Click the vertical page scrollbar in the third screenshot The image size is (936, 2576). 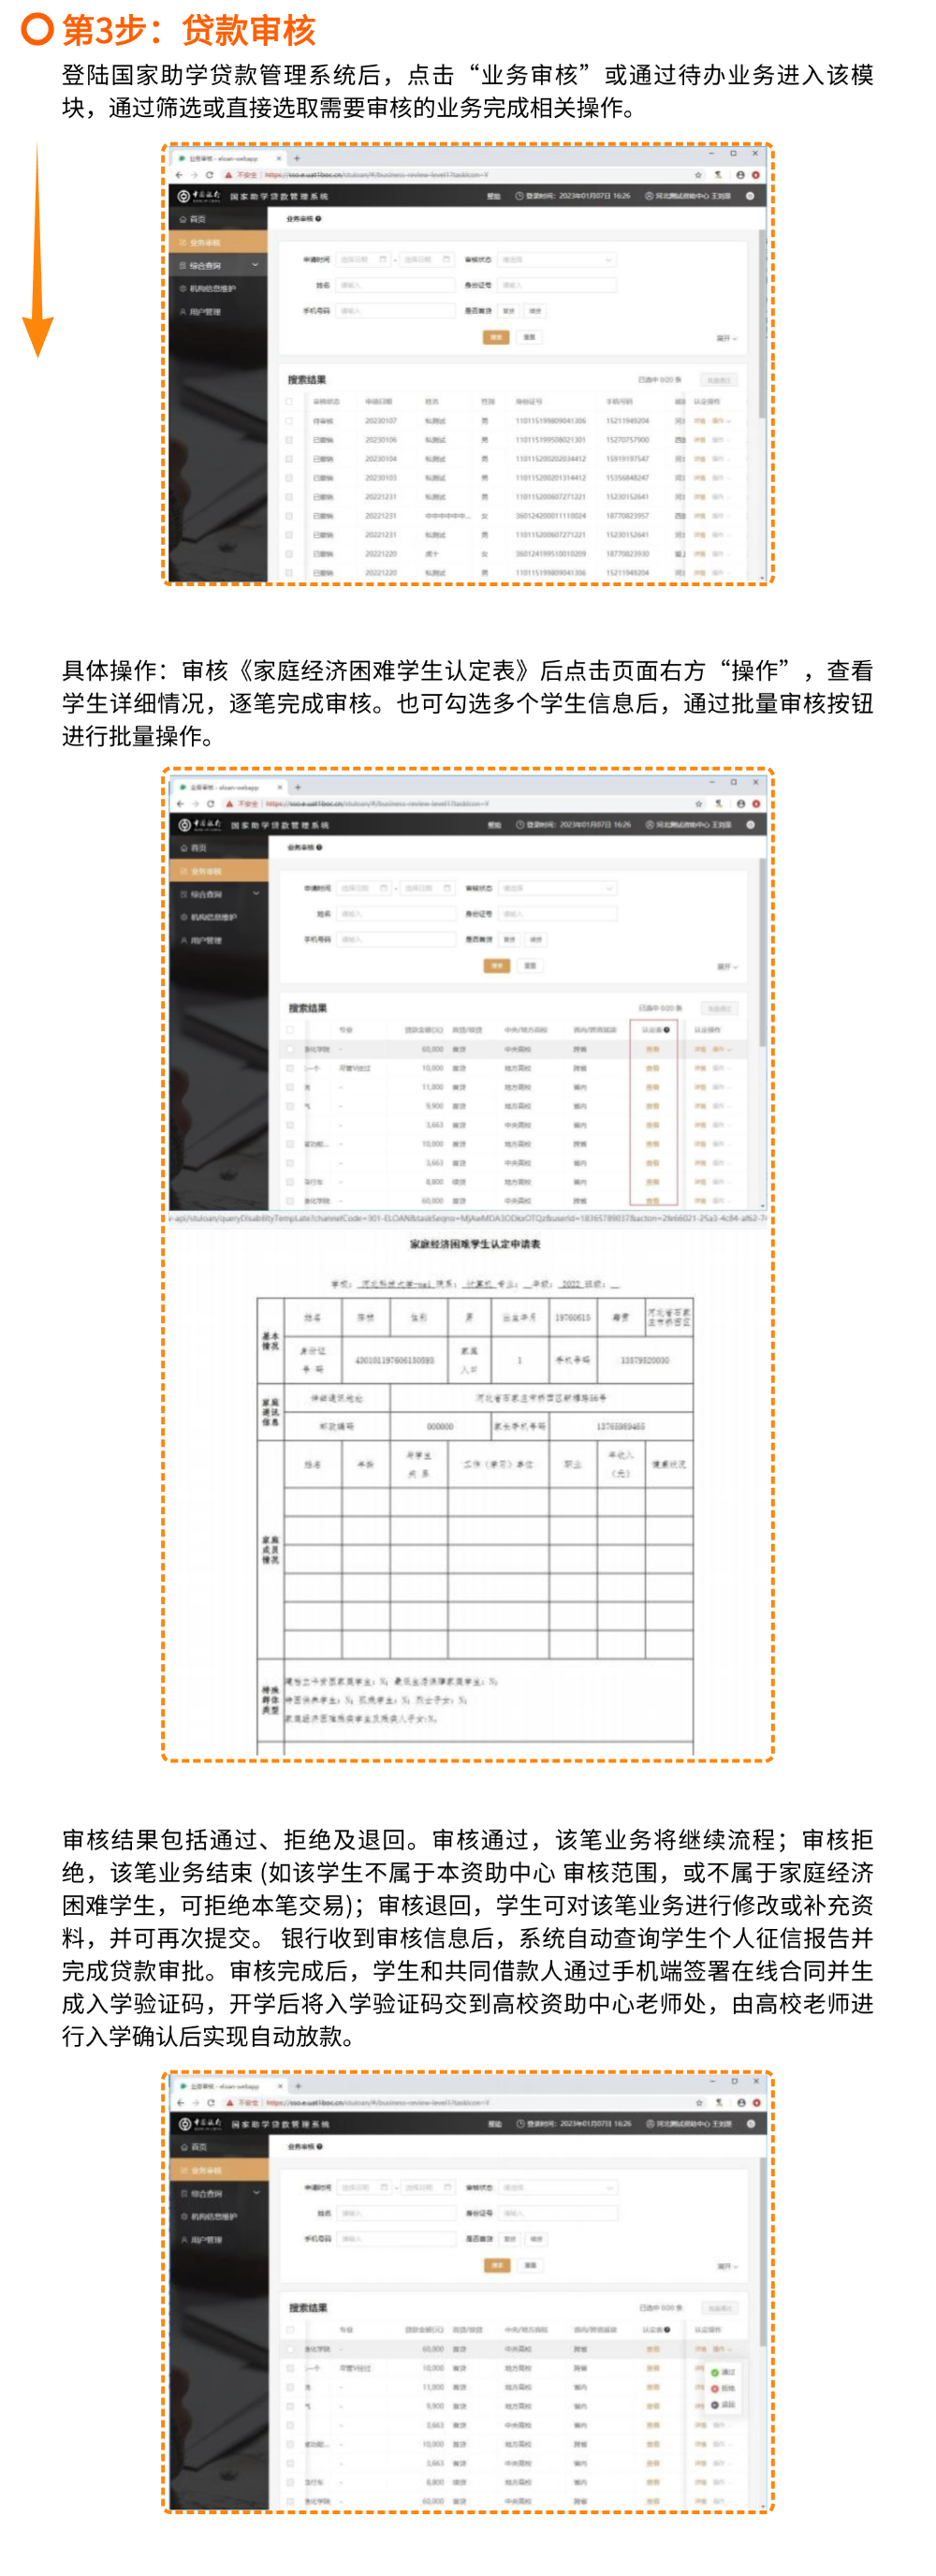click(x=763, y=2250)
